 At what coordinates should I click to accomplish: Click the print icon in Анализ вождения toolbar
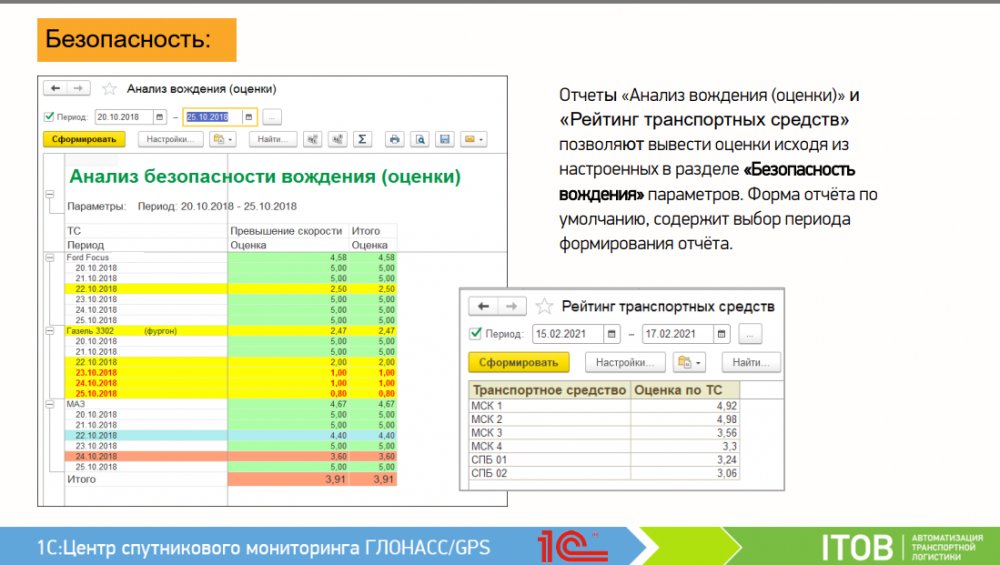coord(395,140)
